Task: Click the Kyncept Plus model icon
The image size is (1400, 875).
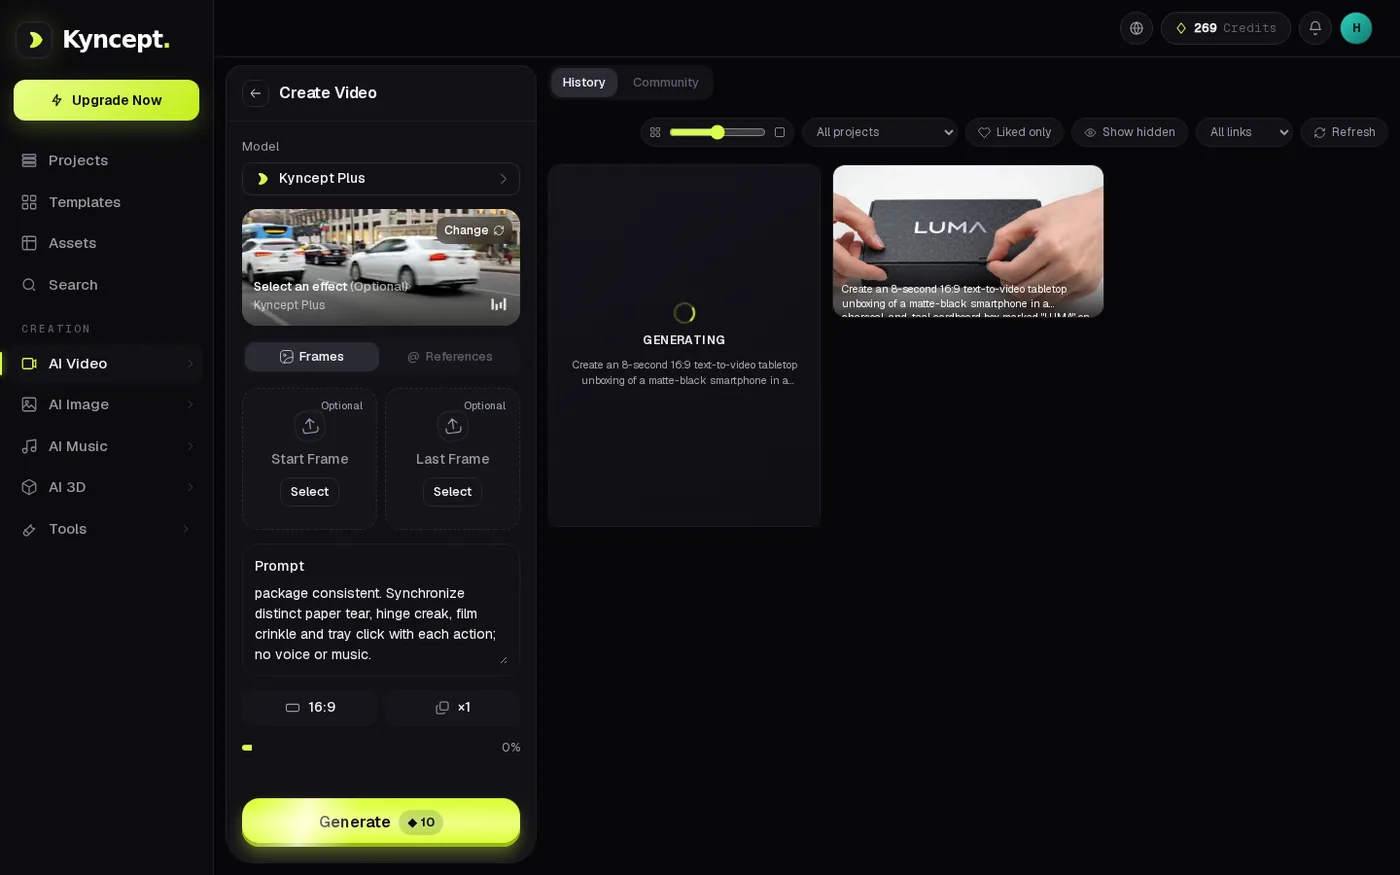Action: 263,179
